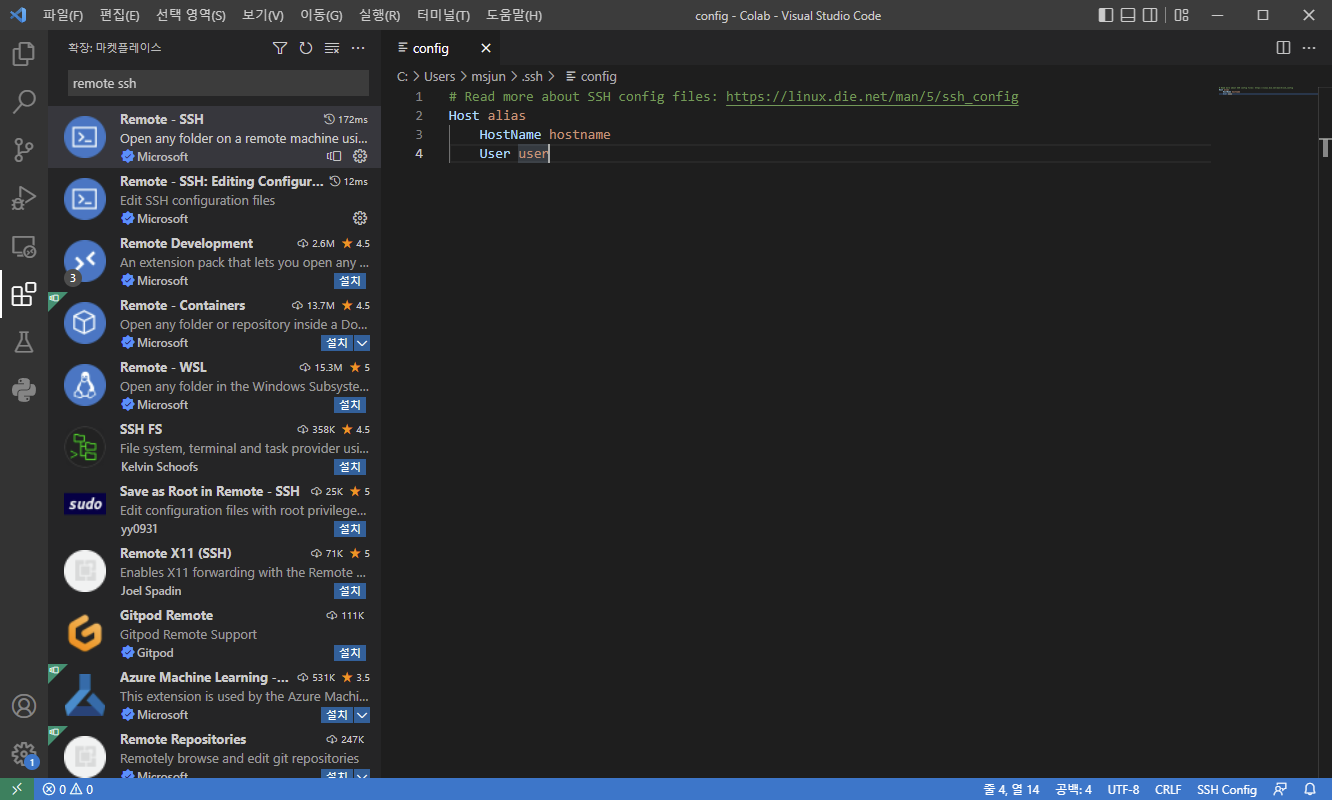Screen dimensions: 1332x800
Task: Toggle secondary side bar visibility
Action: pos(1151,15)
